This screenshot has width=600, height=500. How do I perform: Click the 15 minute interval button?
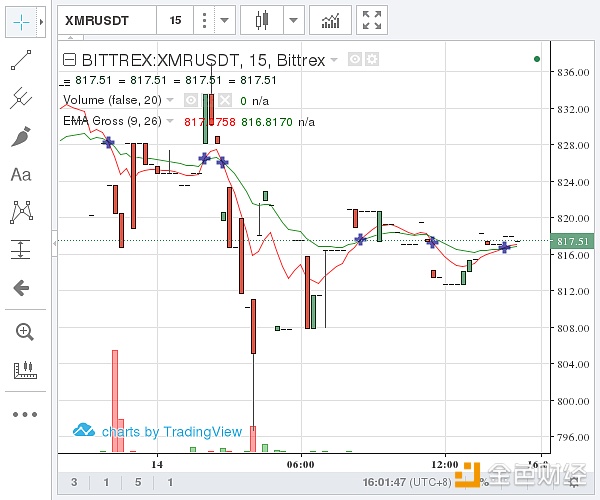(x=175, y=20)
